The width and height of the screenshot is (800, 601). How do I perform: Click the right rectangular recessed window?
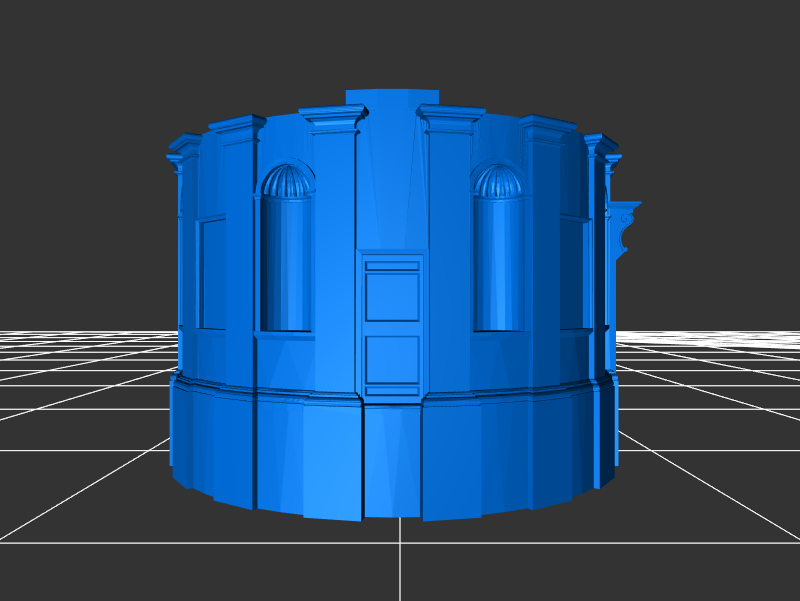tap(573, 272)
